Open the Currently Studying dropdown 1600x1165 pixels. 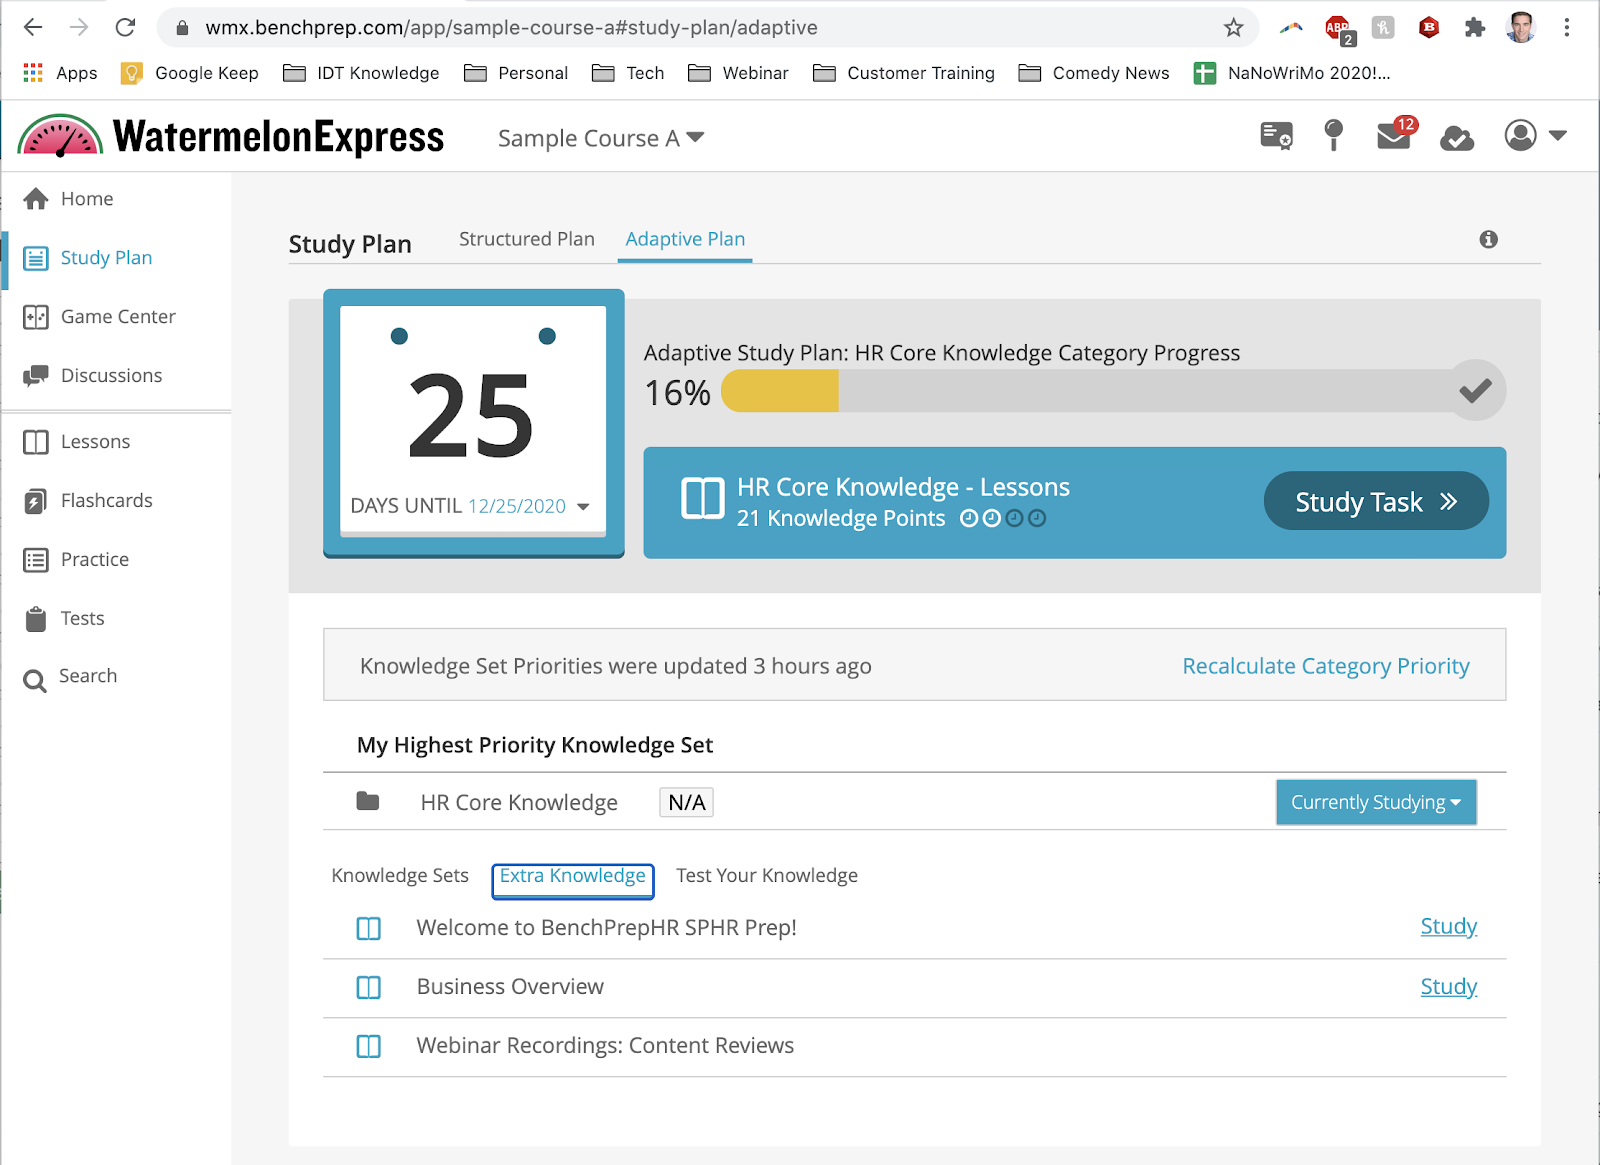point(1375,802)
